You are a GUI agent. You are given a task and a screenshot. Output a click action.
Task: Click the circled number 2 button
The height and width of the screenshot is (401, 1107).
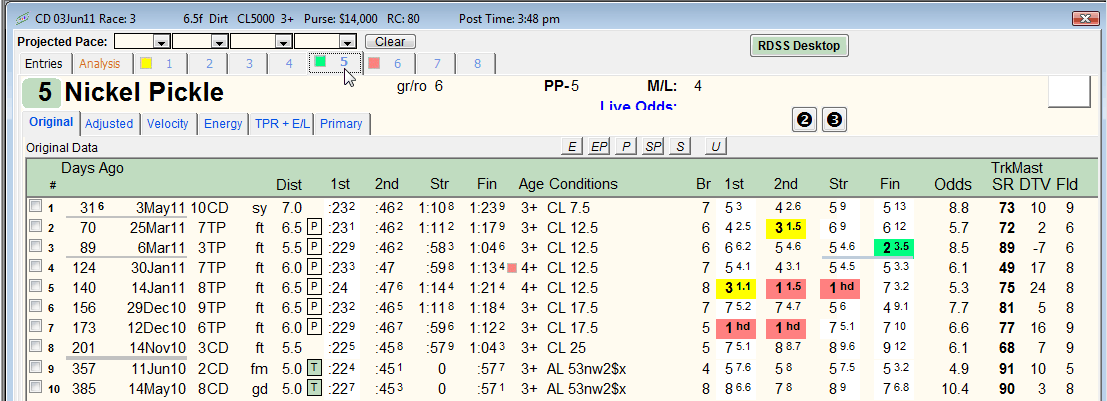804,120
